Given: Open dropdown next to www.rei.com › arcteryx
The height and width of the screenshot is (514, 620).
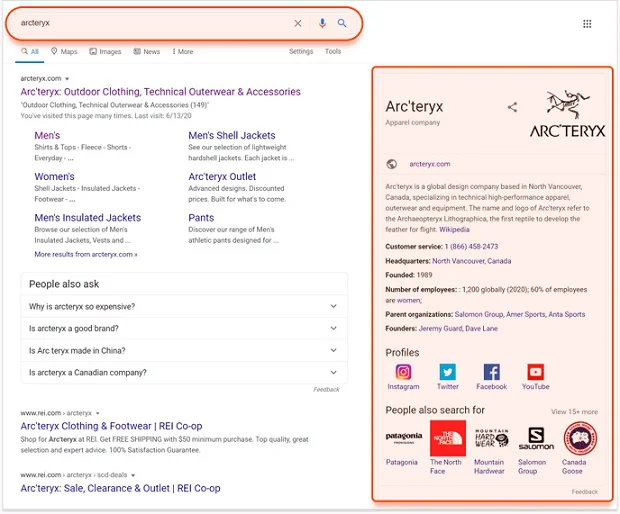Looking at the screenshot, I should (x=98, y=413).
